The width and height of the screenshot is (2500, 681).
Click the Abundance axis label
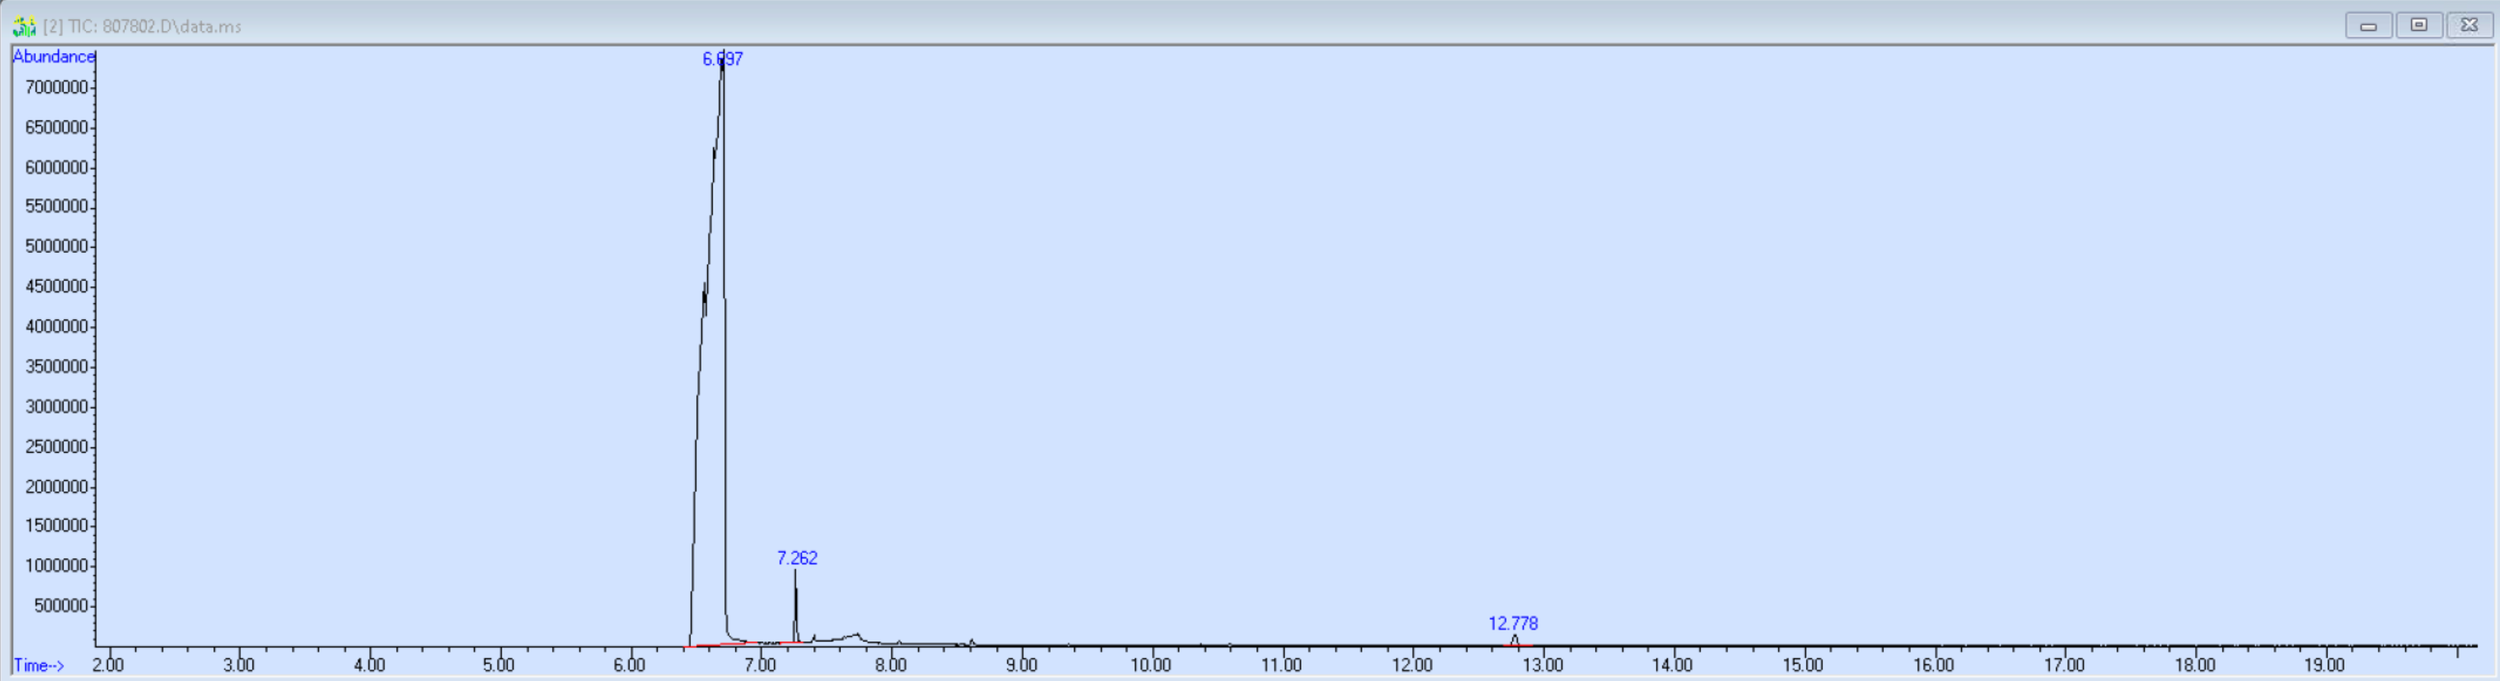coord(54,56)
